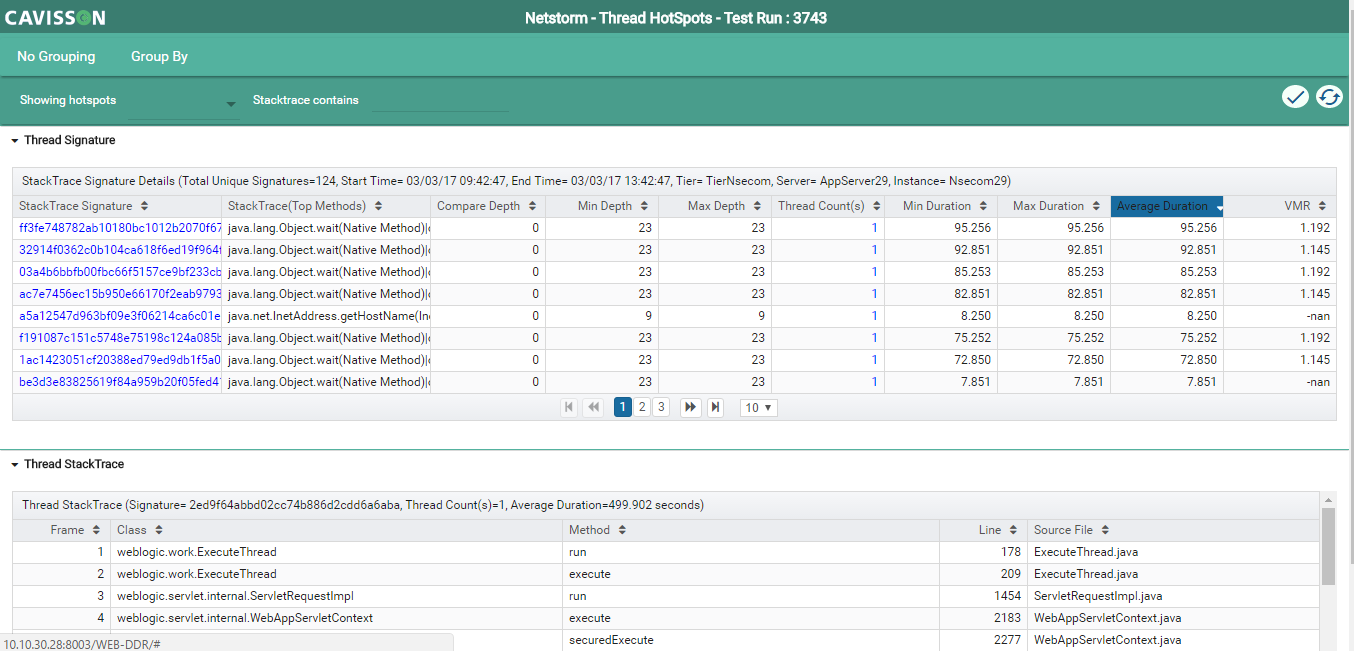Click thread count link in a5a12547d963b row

pos(875,316)
